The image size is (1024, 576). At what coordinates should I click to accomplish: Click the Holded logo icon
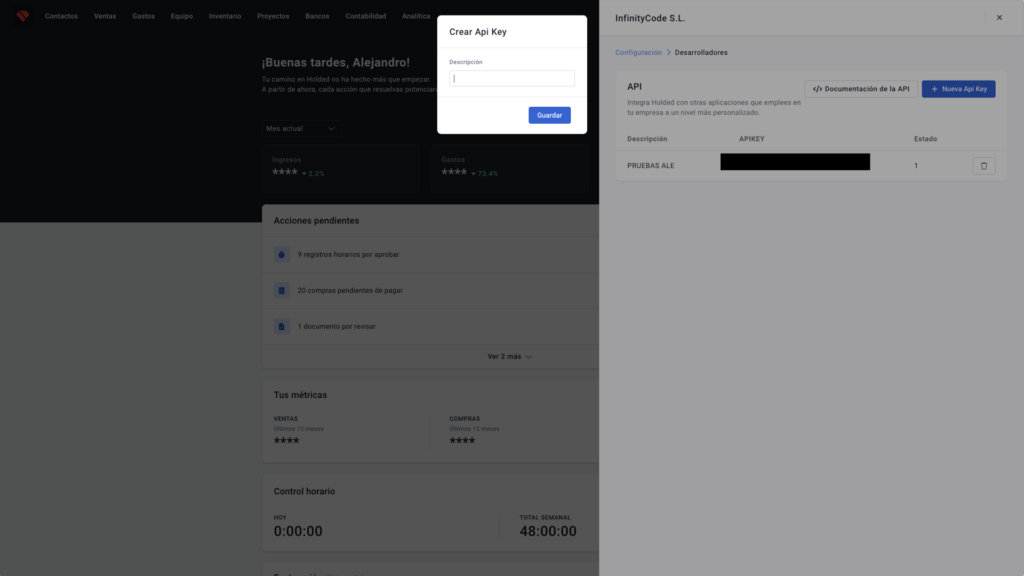pyautogui.click(x=23, y=16)
